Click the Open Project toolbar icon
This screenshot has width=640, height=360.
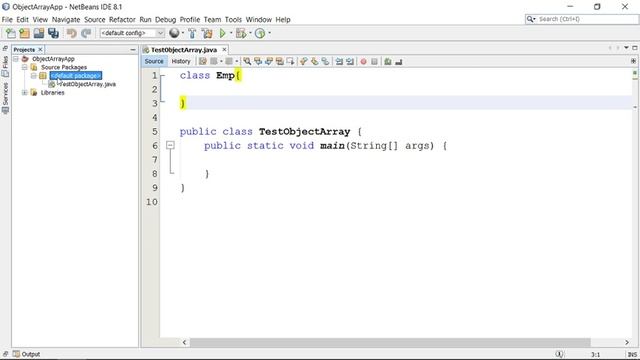tap(39, 33)
